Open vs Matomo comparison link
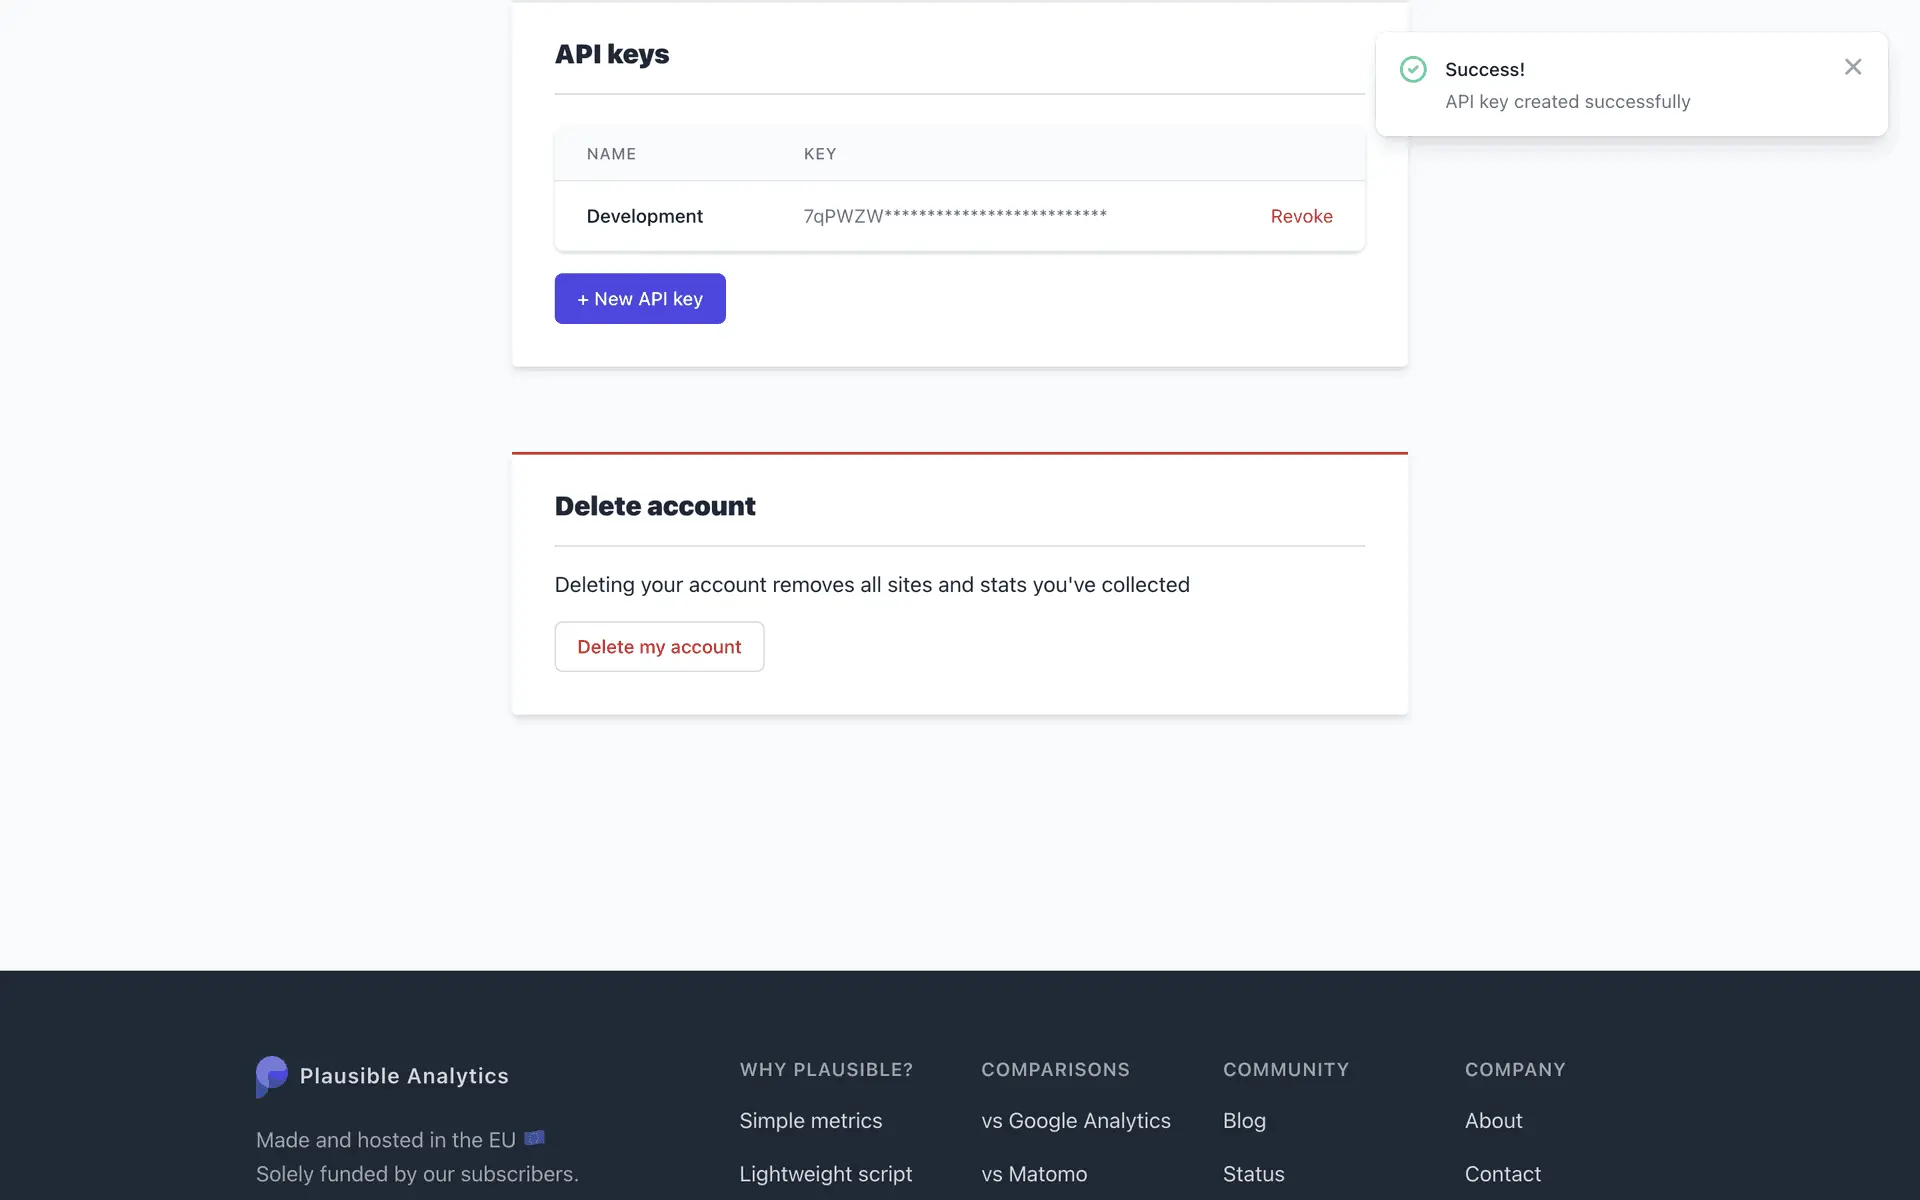 point(1033,1174)
